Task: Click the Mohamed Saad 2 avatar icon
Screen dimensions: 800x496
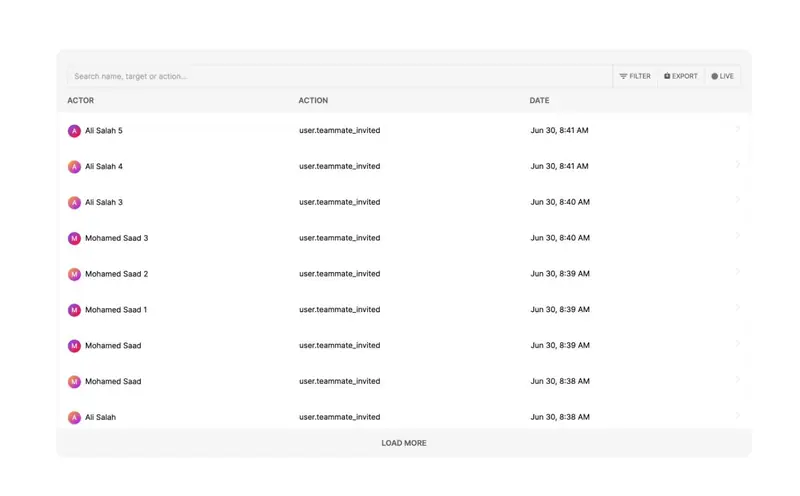Action: [x=74, y=275]
